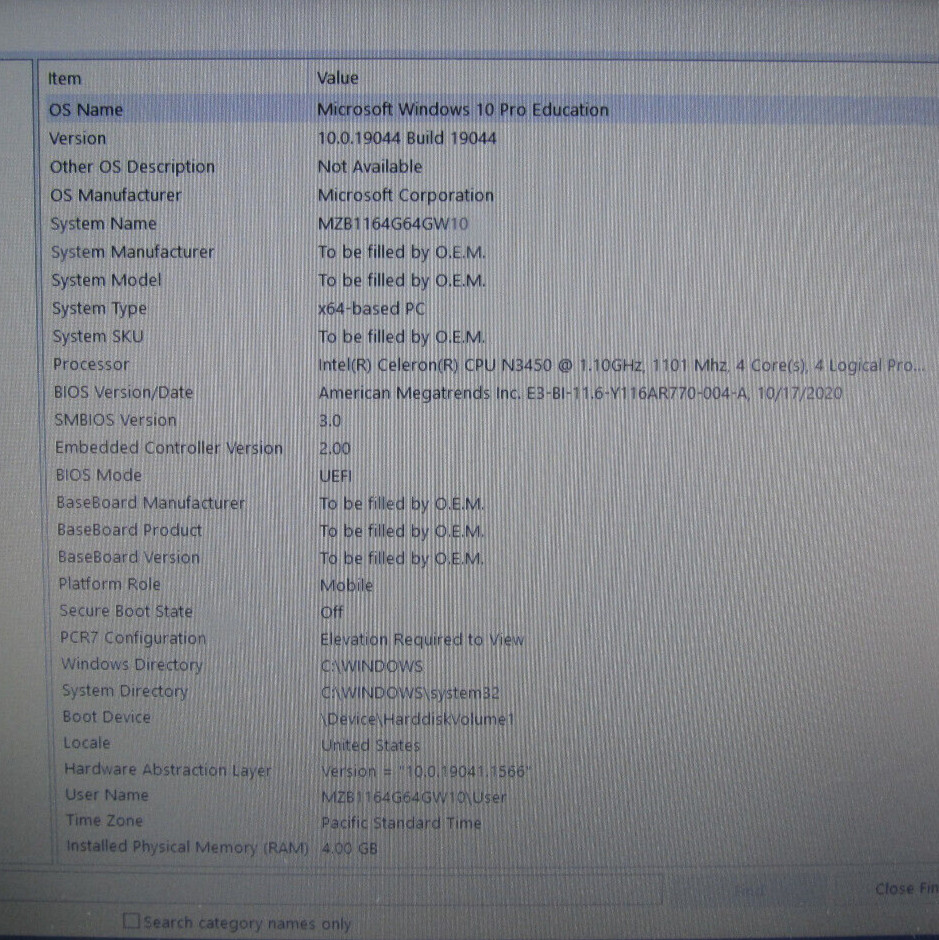The image size is (939, 940).
Task: Select the User Name row label
Action: click(x=107, y=795)
